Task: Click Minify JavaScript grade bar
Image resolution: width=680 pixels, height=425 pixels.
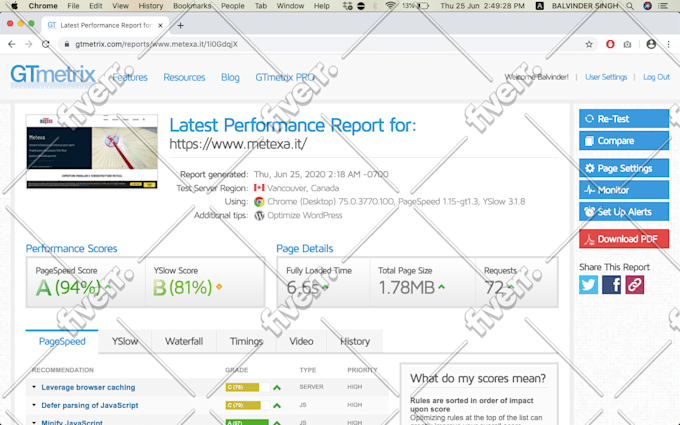Action: (x=247, y=422)
